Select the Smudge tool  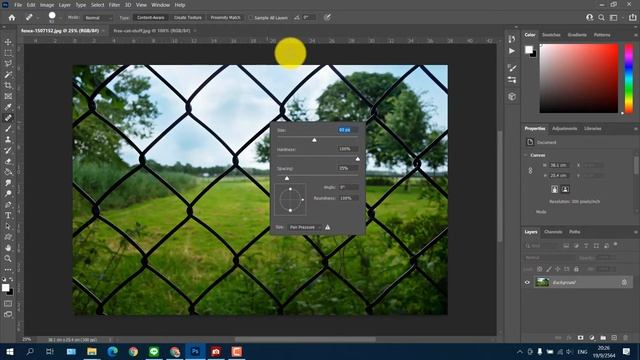(x=8, y=183)
